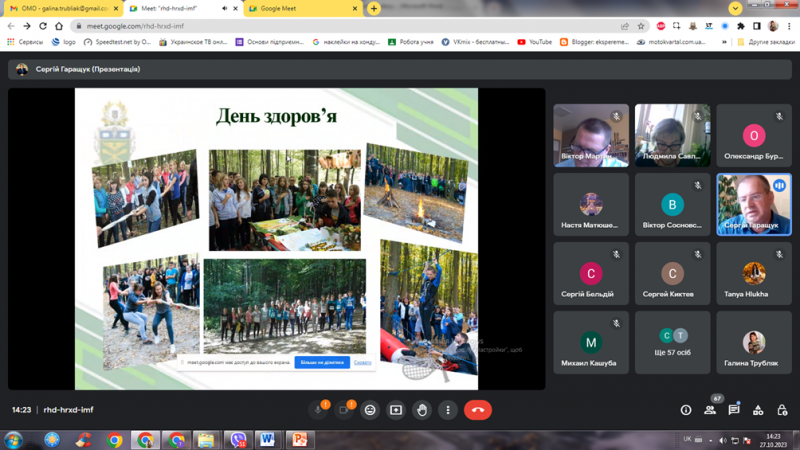Close the Gmail OMO tab
Viewport: 800px width, 450px height.
tap(116, 9)
